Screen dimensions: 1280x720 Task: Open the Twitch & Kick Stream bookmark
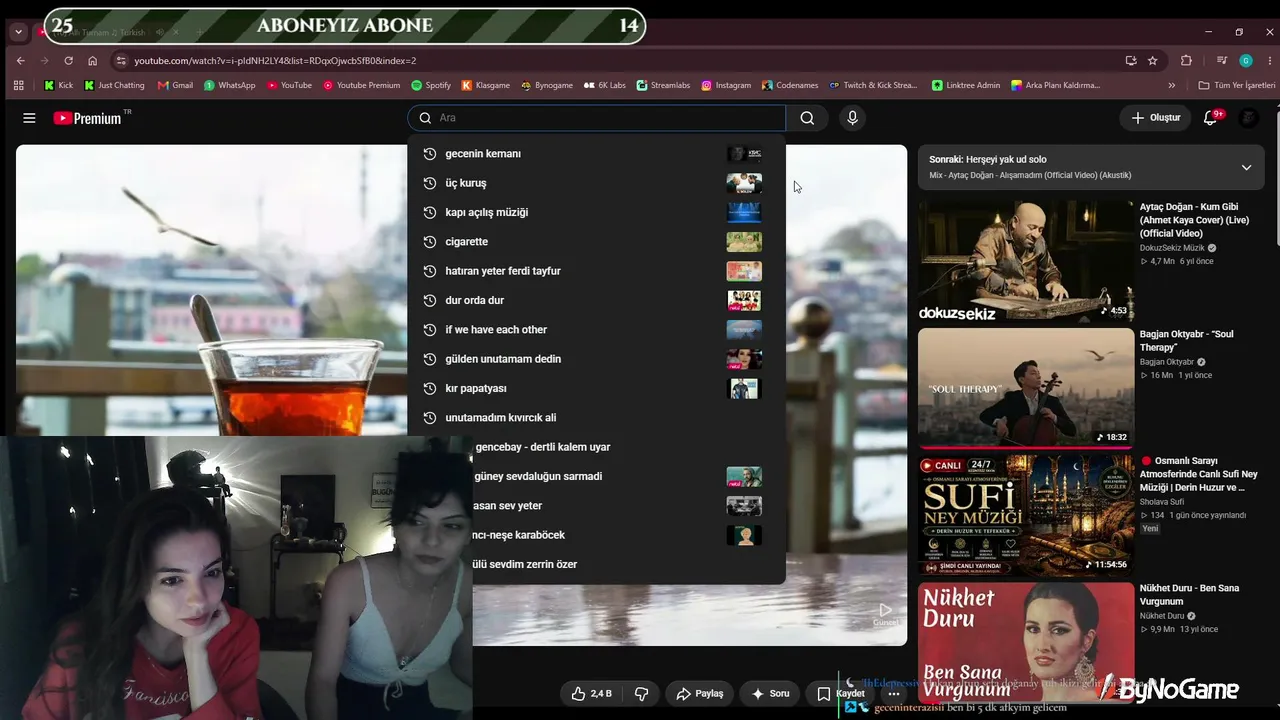(873, 85)
